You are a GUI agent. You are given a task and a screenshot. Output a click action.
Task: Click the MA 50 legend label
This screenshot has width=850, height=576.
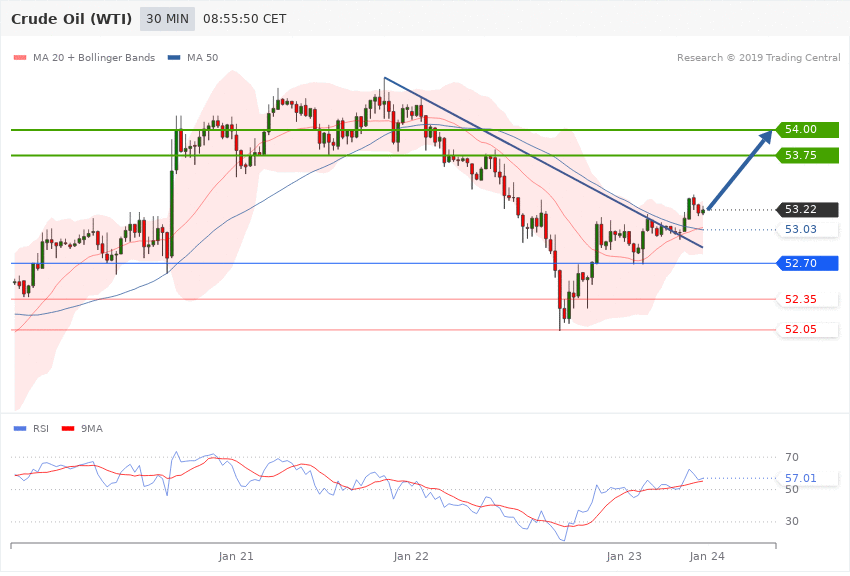click(202, 57)
